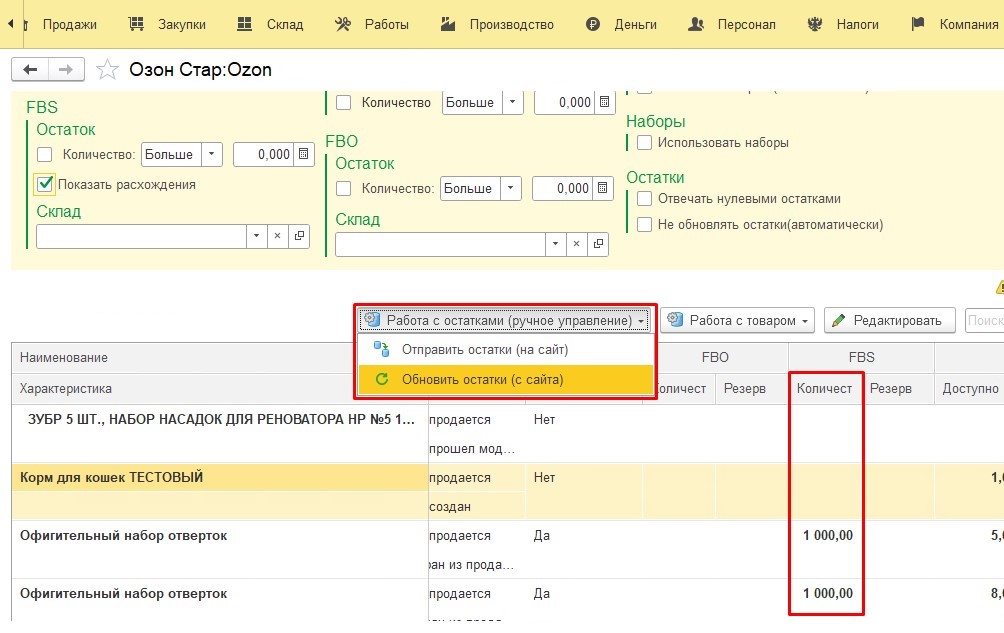Open the Работа с товаром dropdown
The height and width of the screenshot is (633, 1004).
738,320
